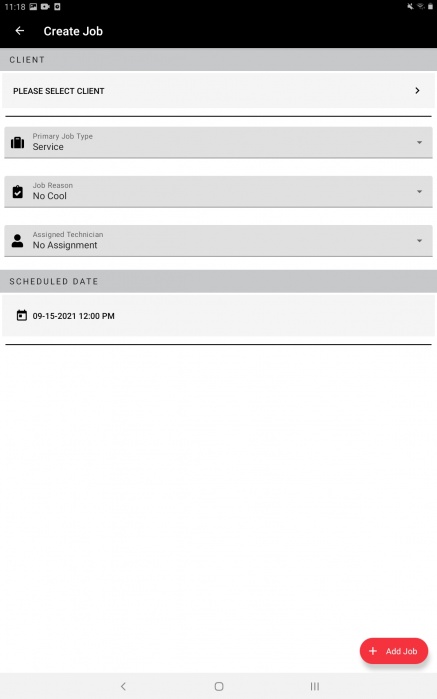Choose the No Assignment technician field
Screen dimensions: 437x699
[218, 241]
